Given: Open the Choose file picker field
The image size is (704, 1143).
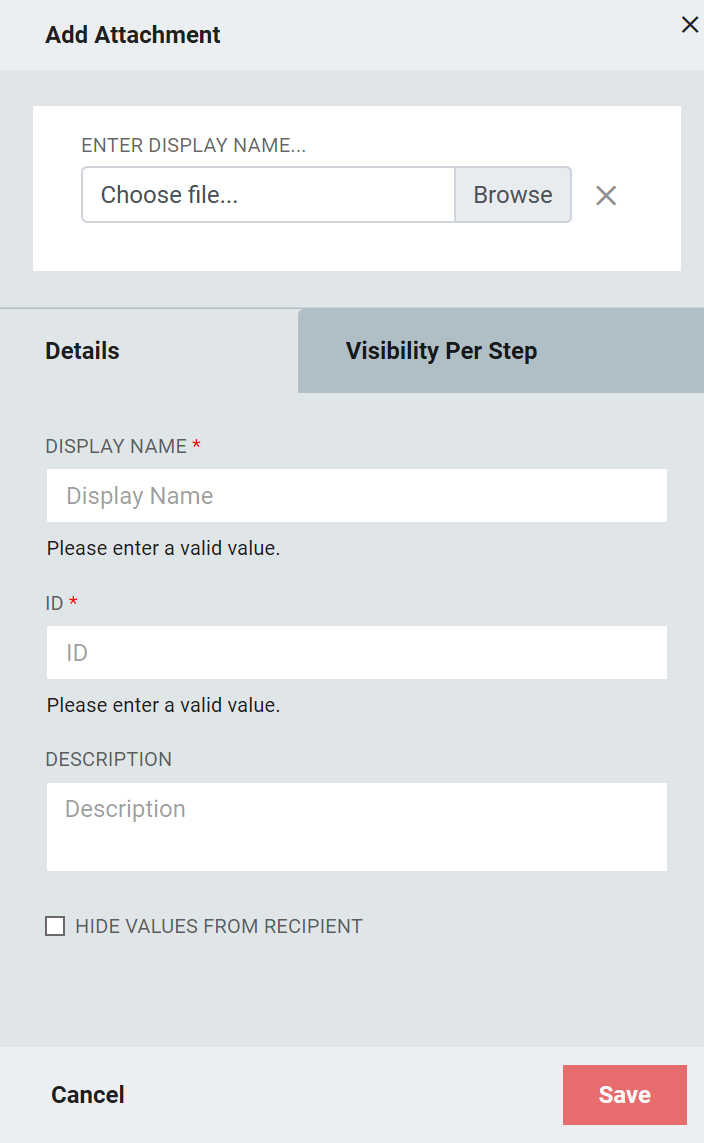Looking at the screenshot, I should click(x=268, y=195).
